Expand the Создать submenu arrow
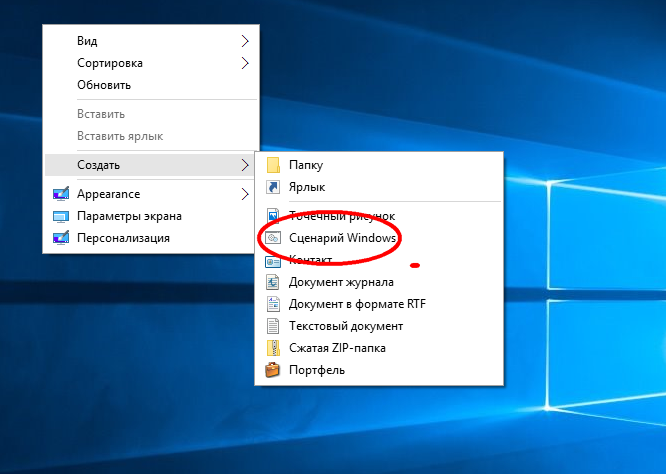Screen dimensions: 666x474 [x=245, y=165]
